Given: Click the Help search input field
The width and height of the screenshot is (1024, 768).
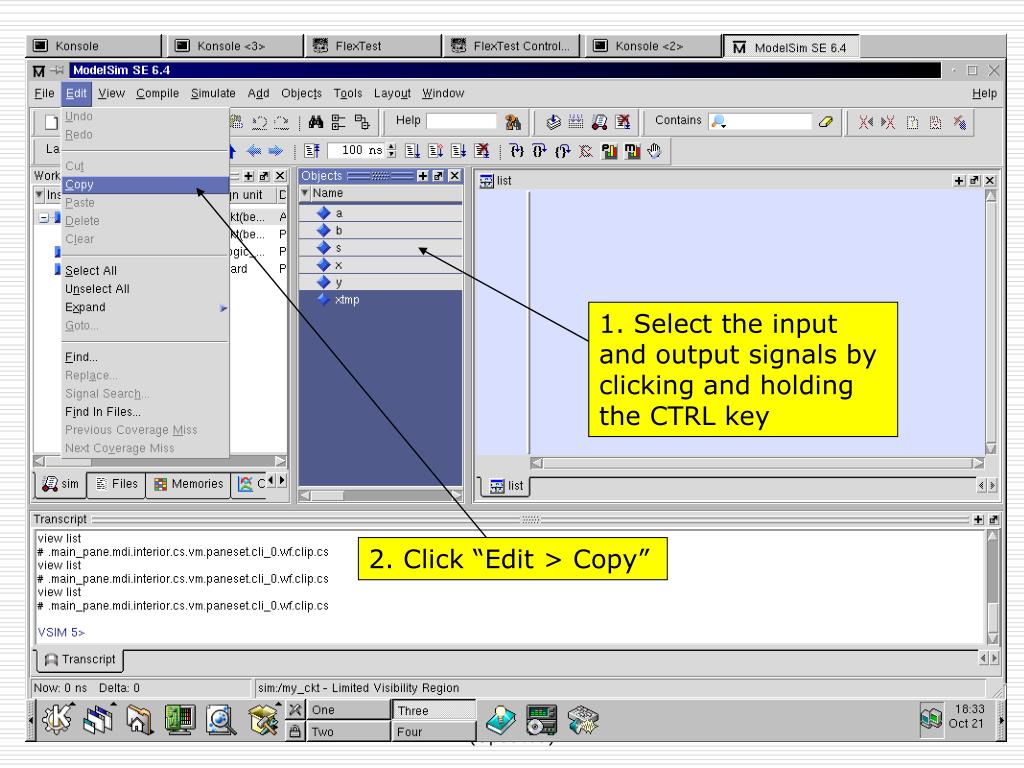Looking at the screenshot, I should tap(461, 121).
